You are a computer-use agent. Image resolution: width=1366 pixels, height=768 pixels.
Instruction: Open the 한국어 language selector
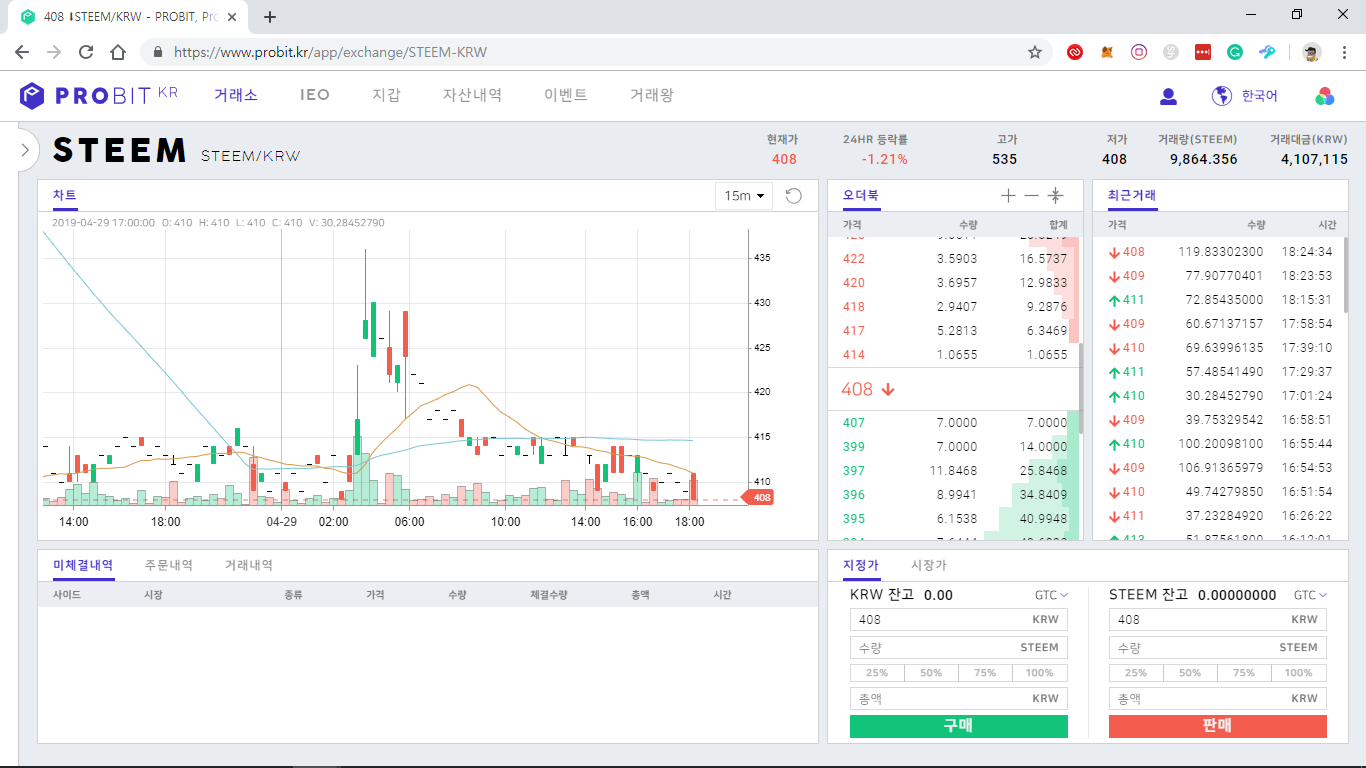1260,96
